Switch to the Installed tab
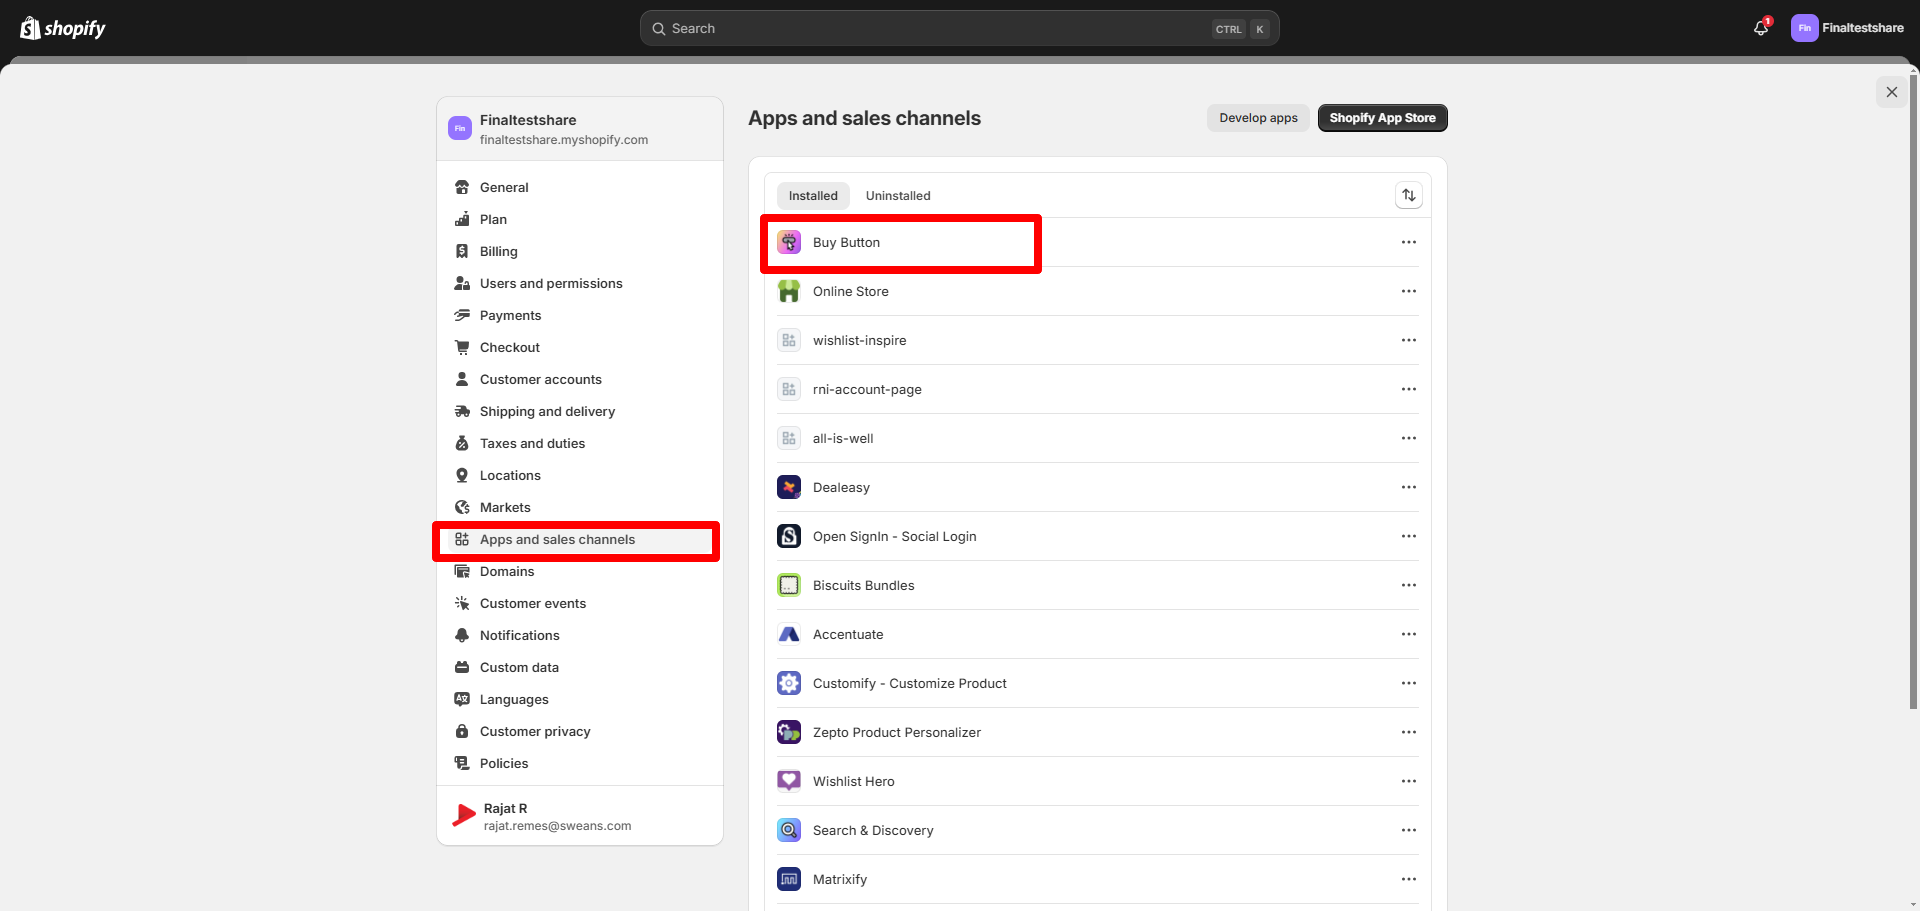 click(x=813, y=195)
